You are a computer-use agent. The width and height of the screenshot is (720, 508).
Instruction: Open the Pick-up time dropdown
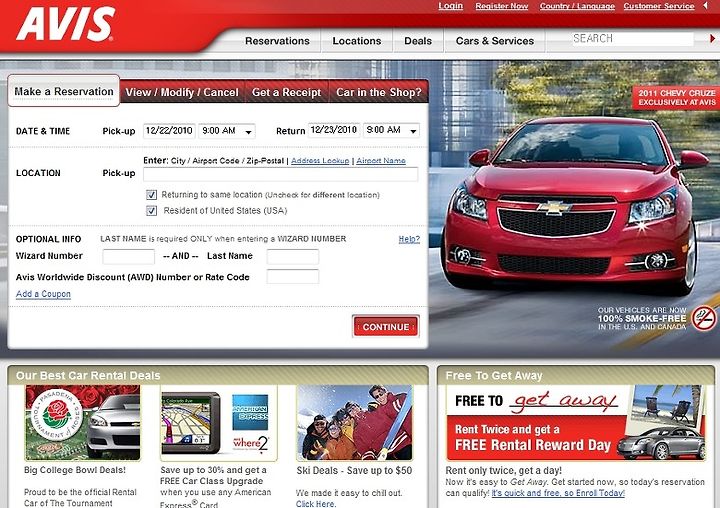[227, 131]
